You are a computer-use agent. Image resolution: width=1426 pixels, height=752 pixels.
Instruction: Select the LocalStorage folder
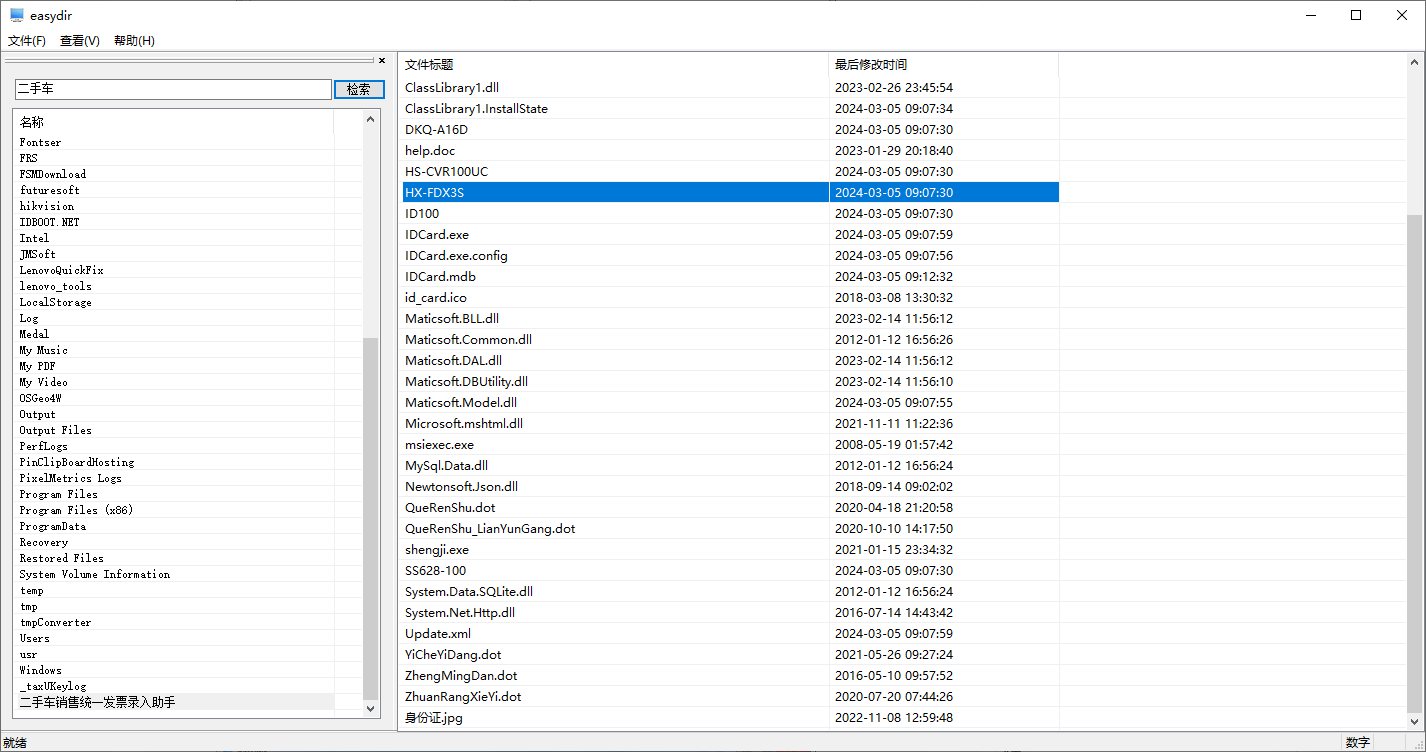pos(55,302)
